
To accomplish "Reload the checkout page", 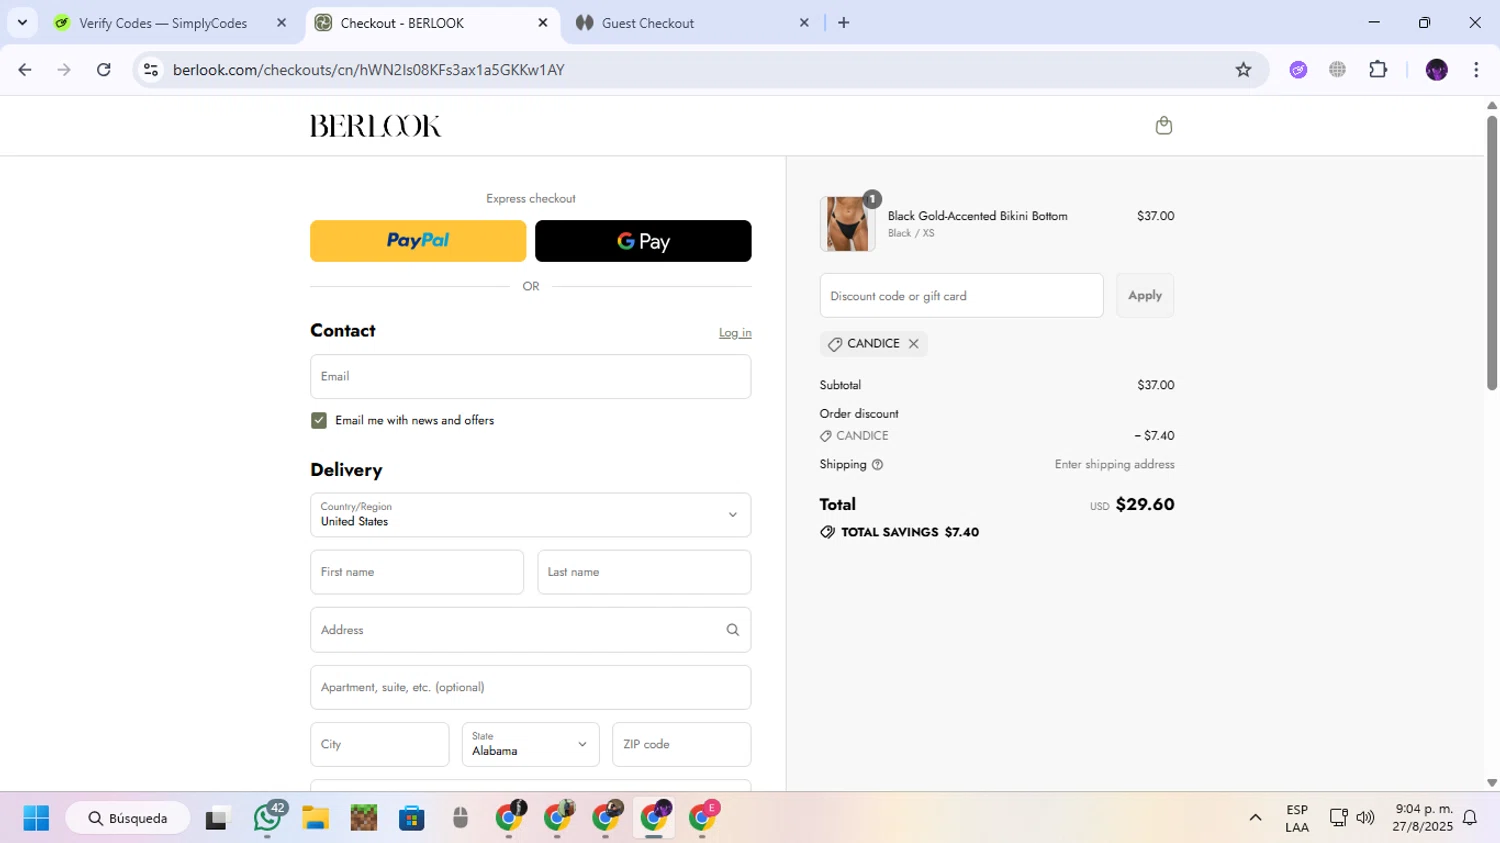I will point(103,70).
